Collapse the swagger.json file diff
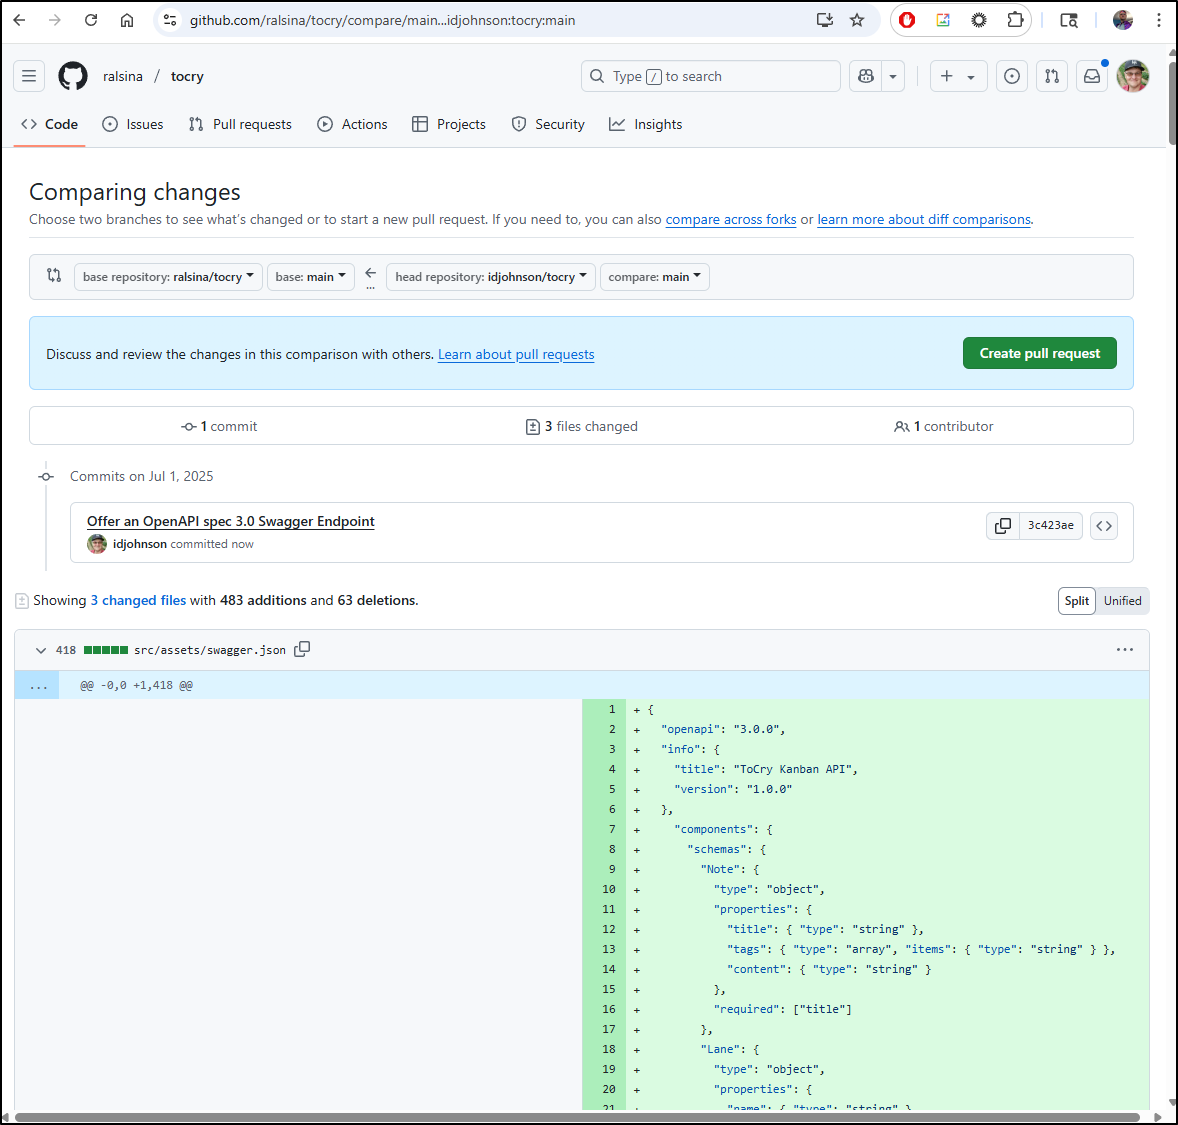This screenshot has width=1178, height=1125. tap(41, 650)
